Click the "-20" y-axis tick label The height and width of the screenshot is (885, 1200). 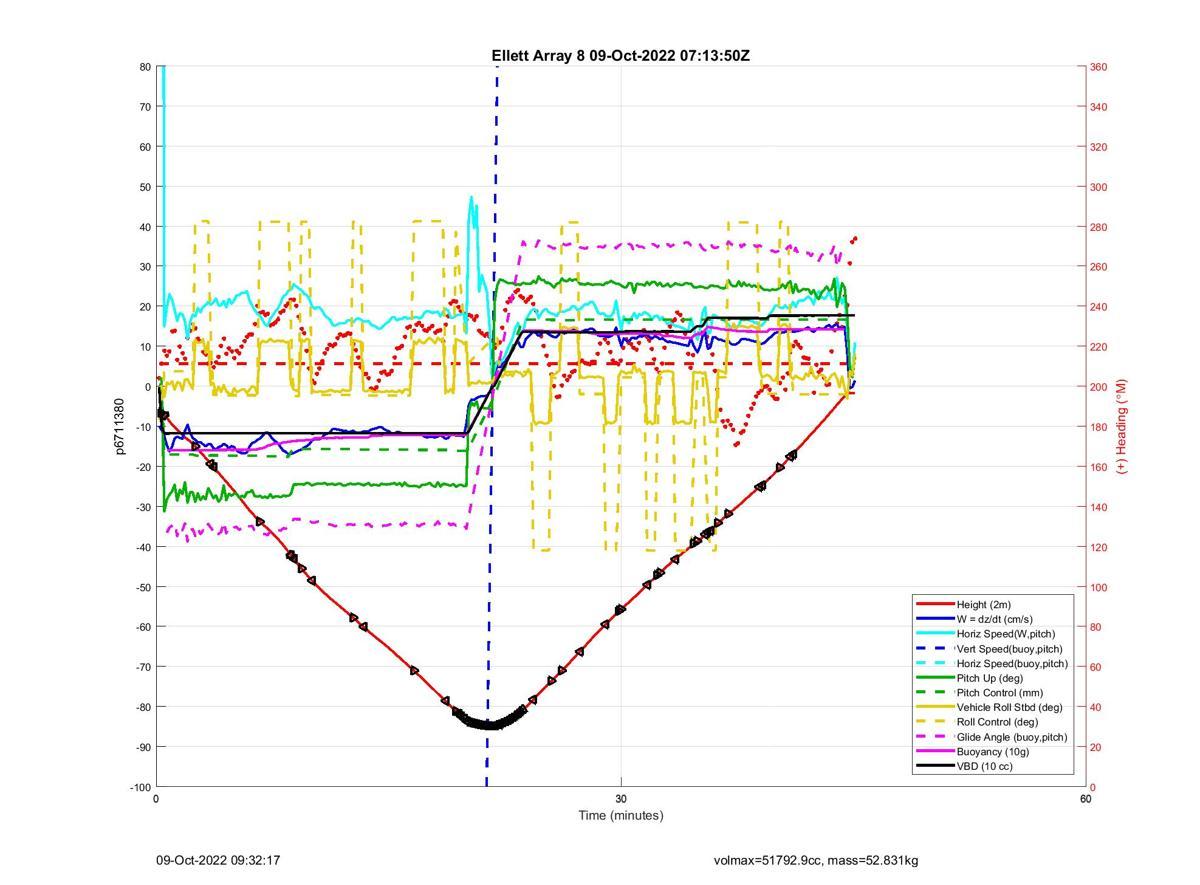click(143, 467)
